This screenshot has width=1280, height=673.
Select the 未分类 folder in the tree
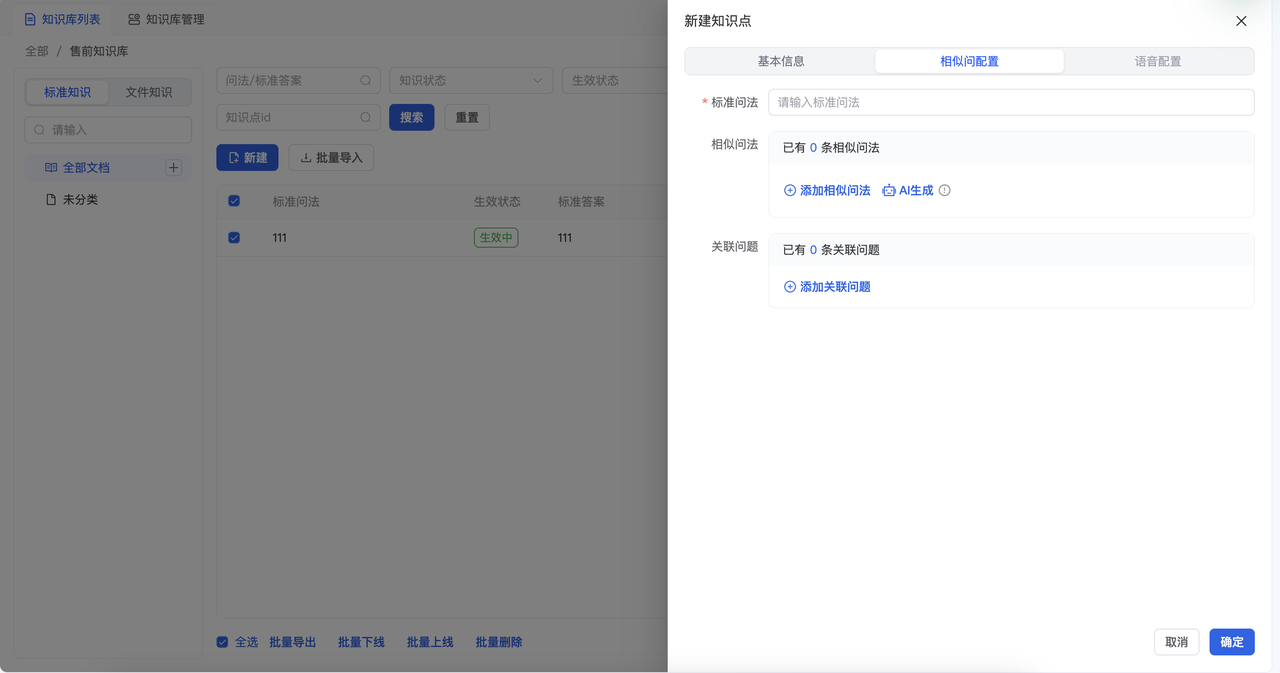click(80, 200)
